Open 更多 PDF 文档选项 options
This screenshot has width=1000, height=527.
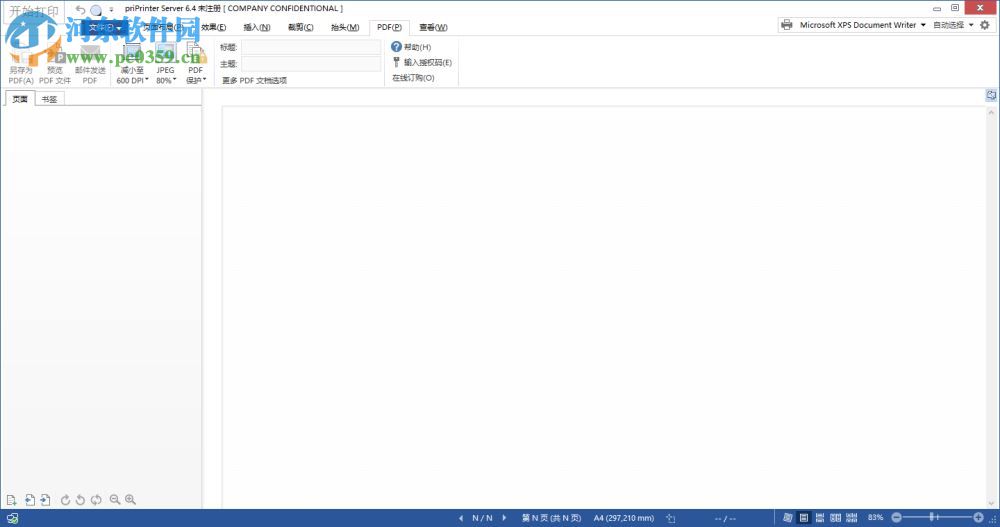(x=254, y=80)
